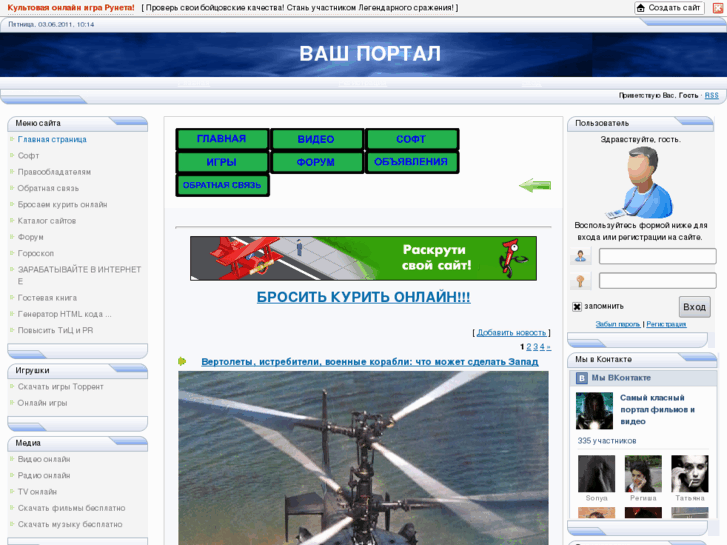Close the top advertisement bar
The width and height of the screenshot is (727, 545).
pos(717,8)
